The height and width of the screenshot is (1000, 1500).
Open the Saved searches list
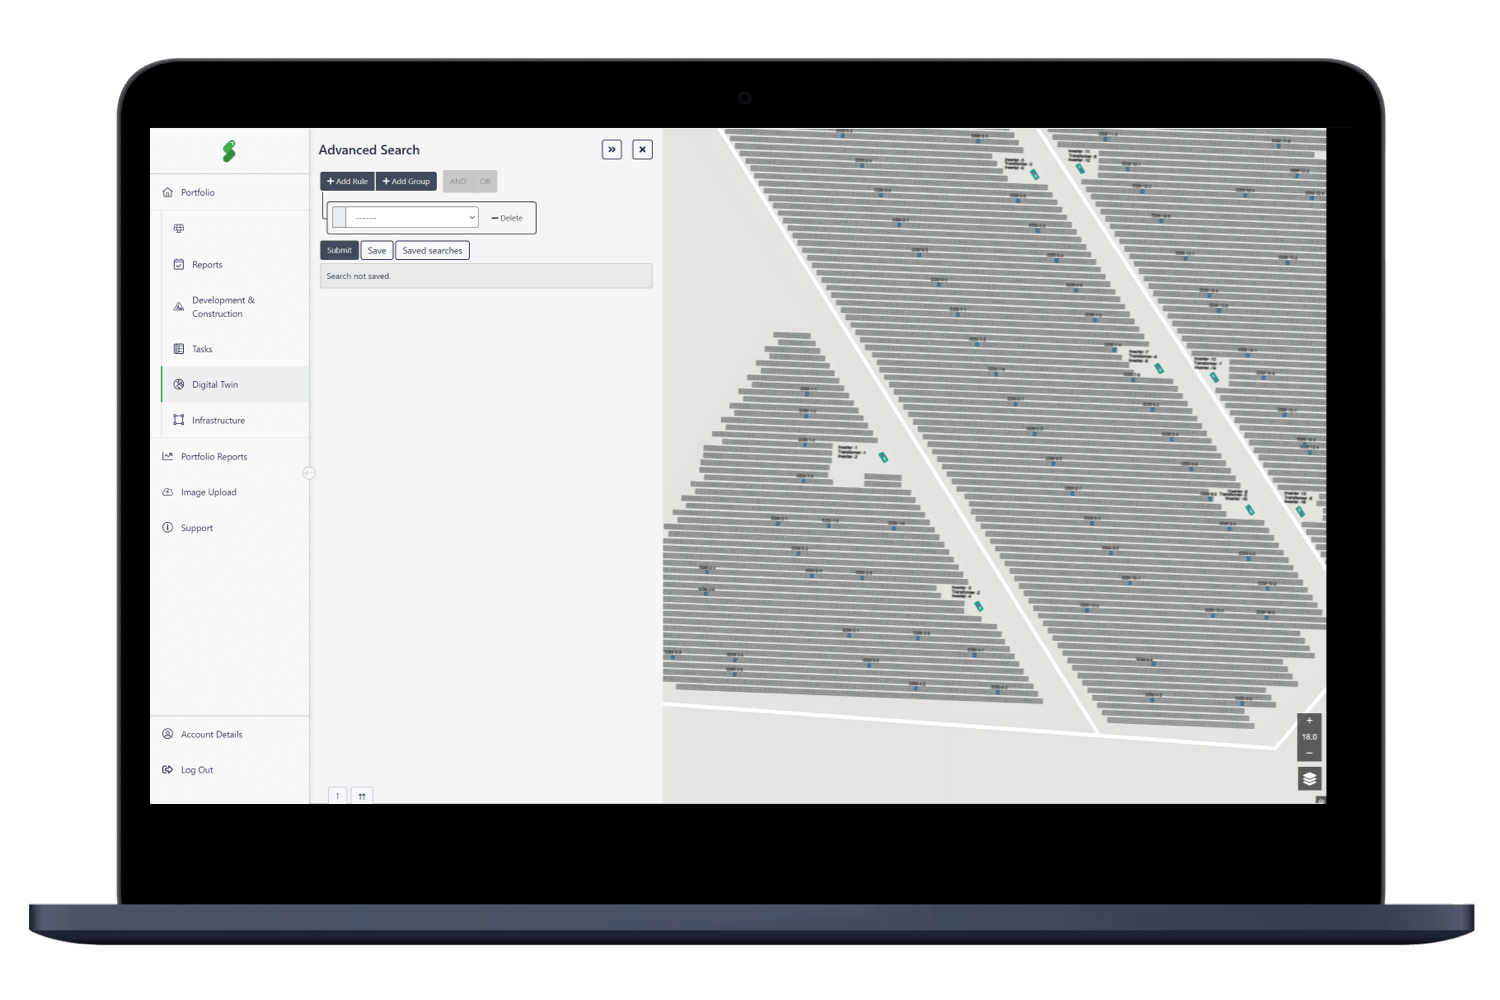[x=432, y=250]
